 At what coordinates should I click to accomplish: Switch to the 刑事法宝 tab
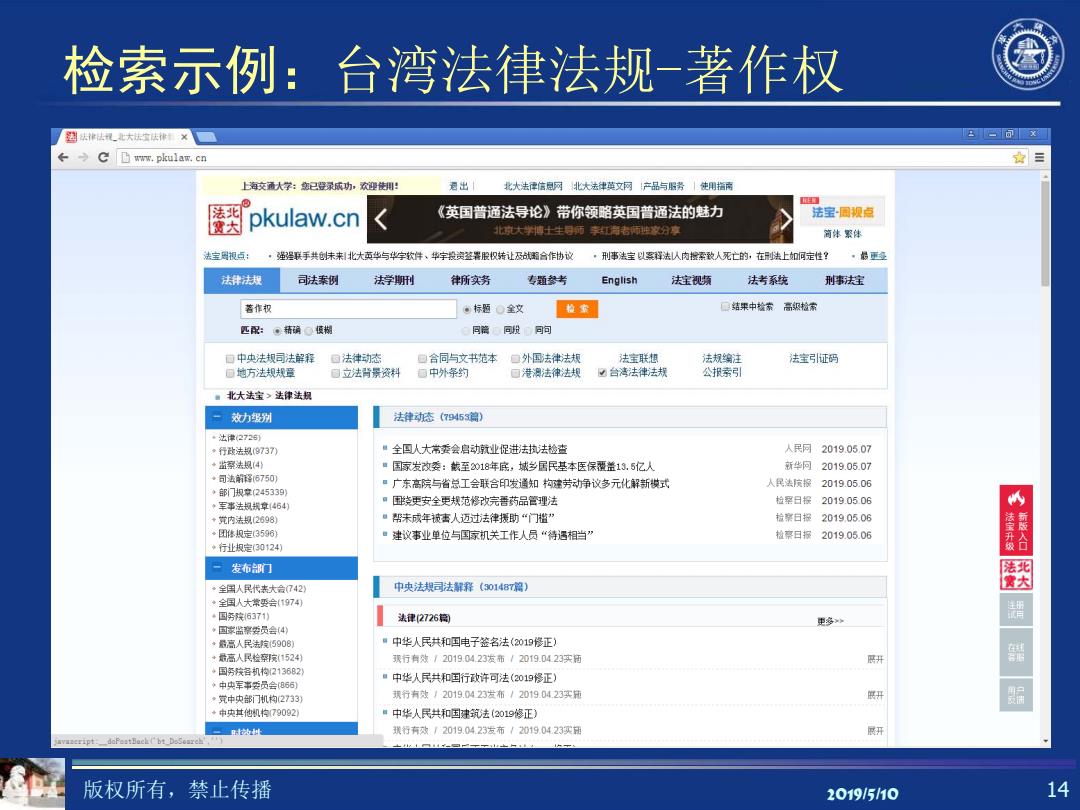tap(844, 280)
